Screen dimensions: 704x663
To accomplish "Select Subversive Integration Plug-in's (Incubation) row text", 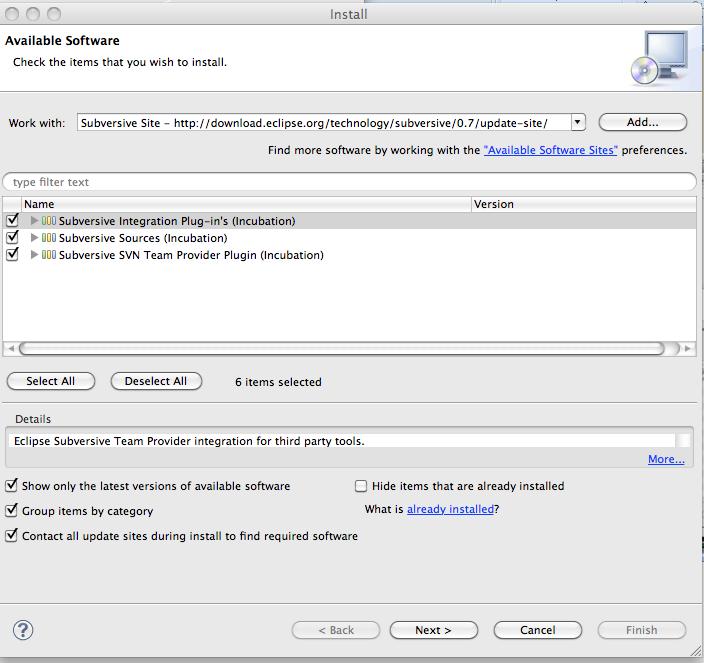I will (x=177, y=221).
